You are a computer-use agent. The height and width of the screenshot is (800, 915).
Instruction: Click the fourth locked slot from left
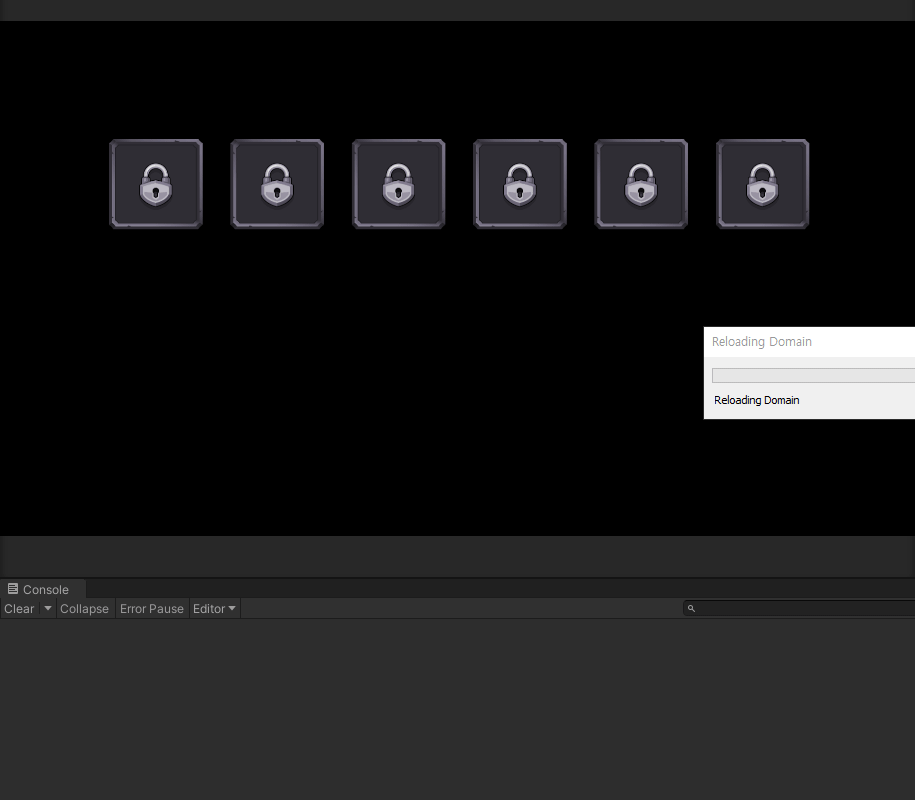520,184
